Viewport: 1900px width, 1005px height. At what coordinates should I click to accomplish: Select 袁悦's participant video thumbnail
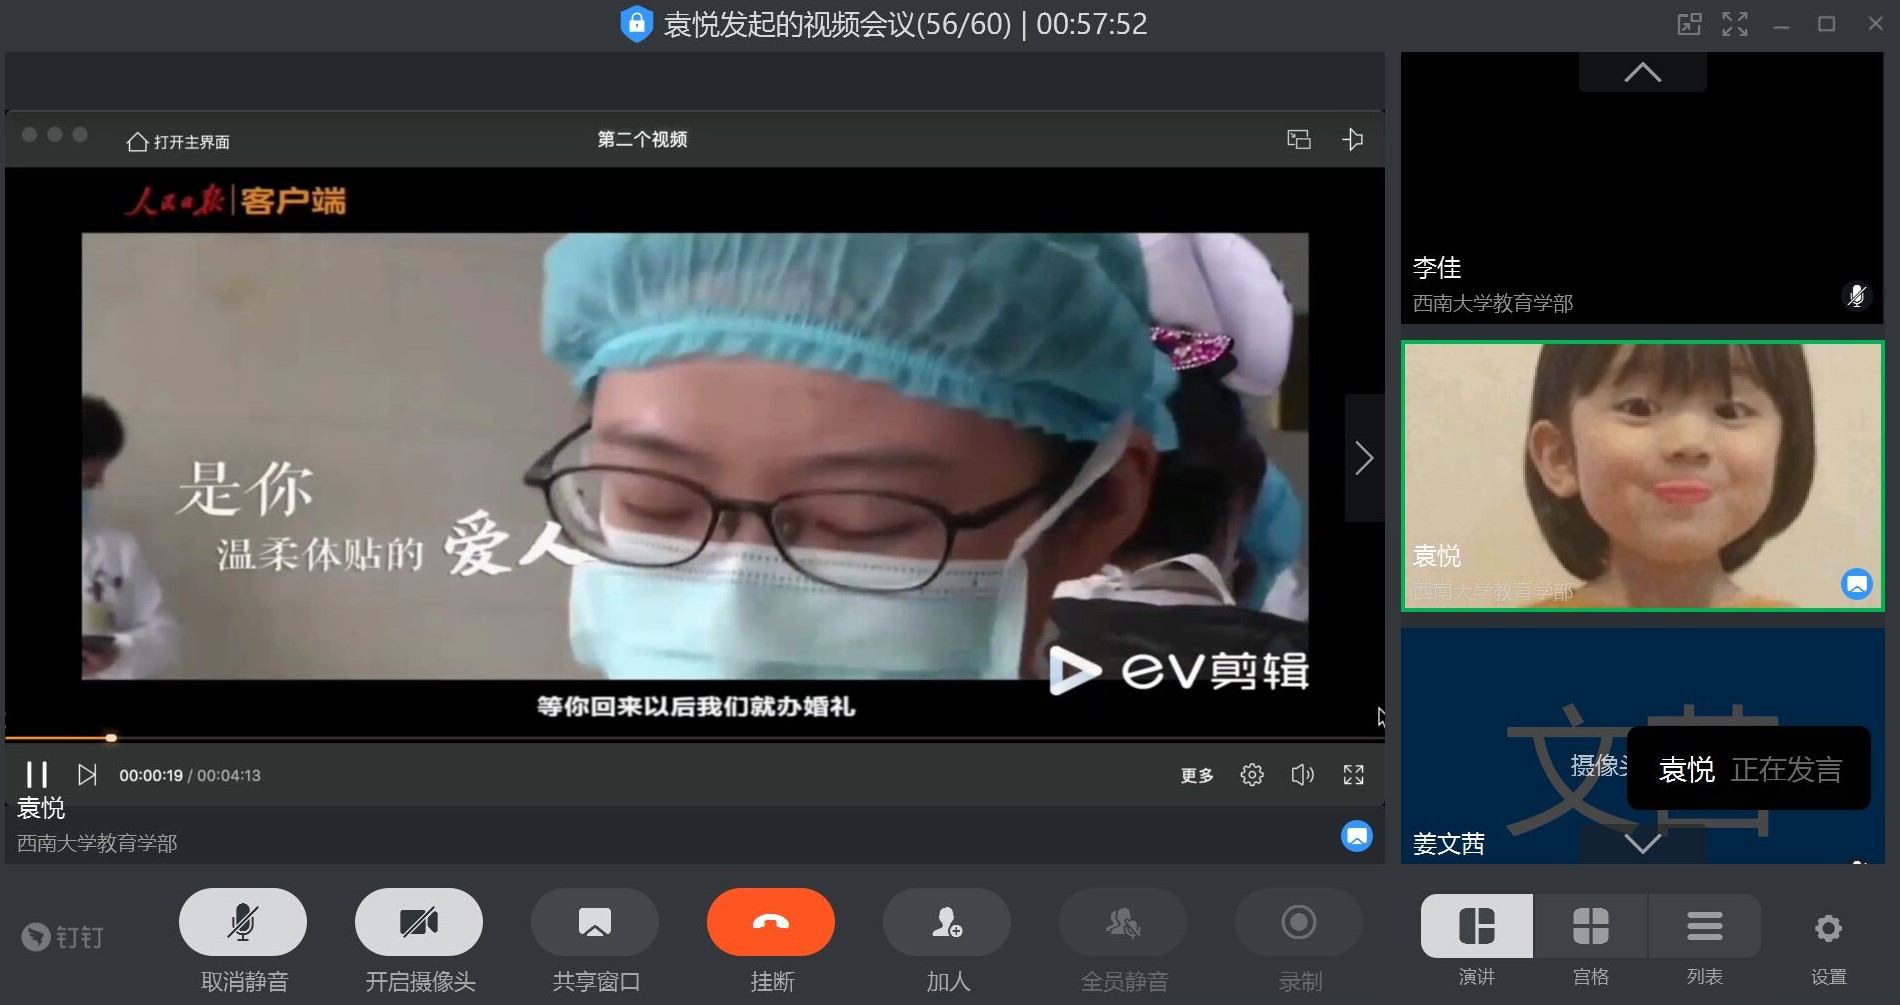(1642, 475)
